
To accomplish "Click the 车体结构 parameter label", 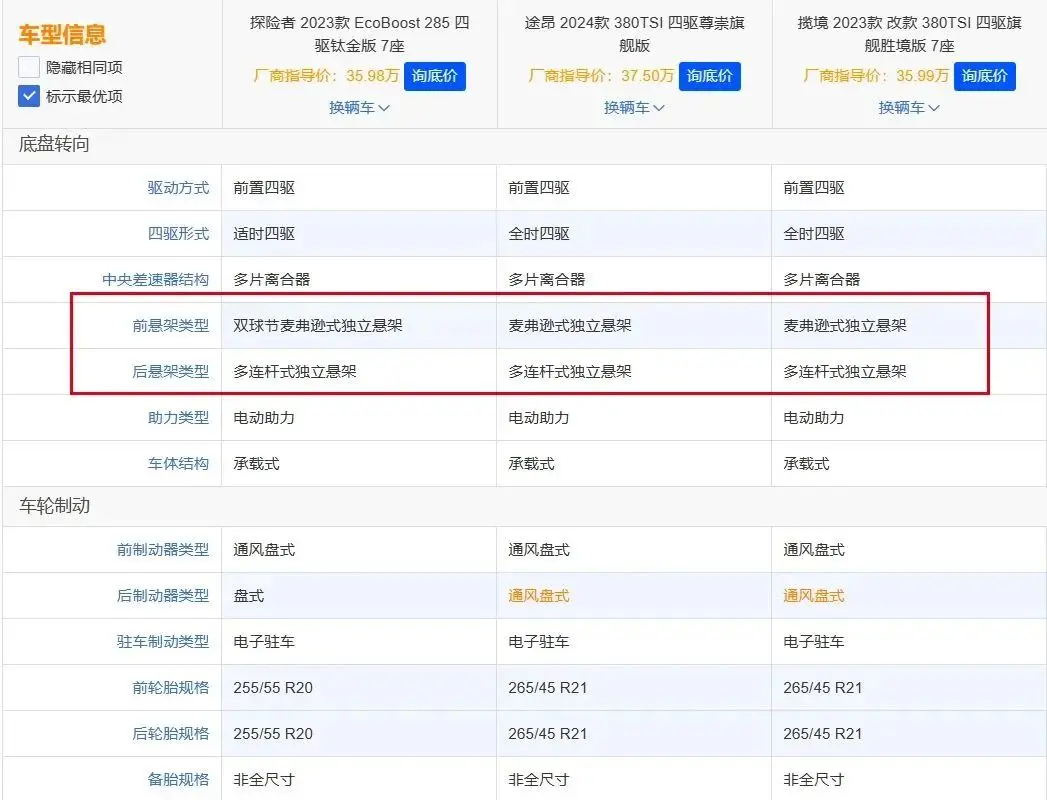I will tap(178, 464).
